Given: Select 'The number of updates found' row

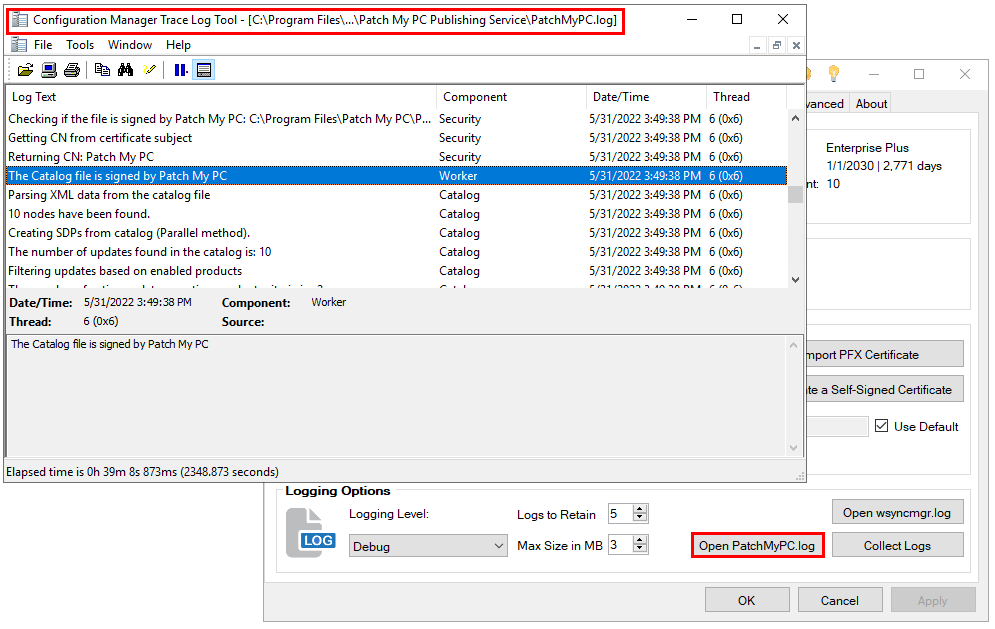Looking at the screenshot, I should [x=397, y=252].
